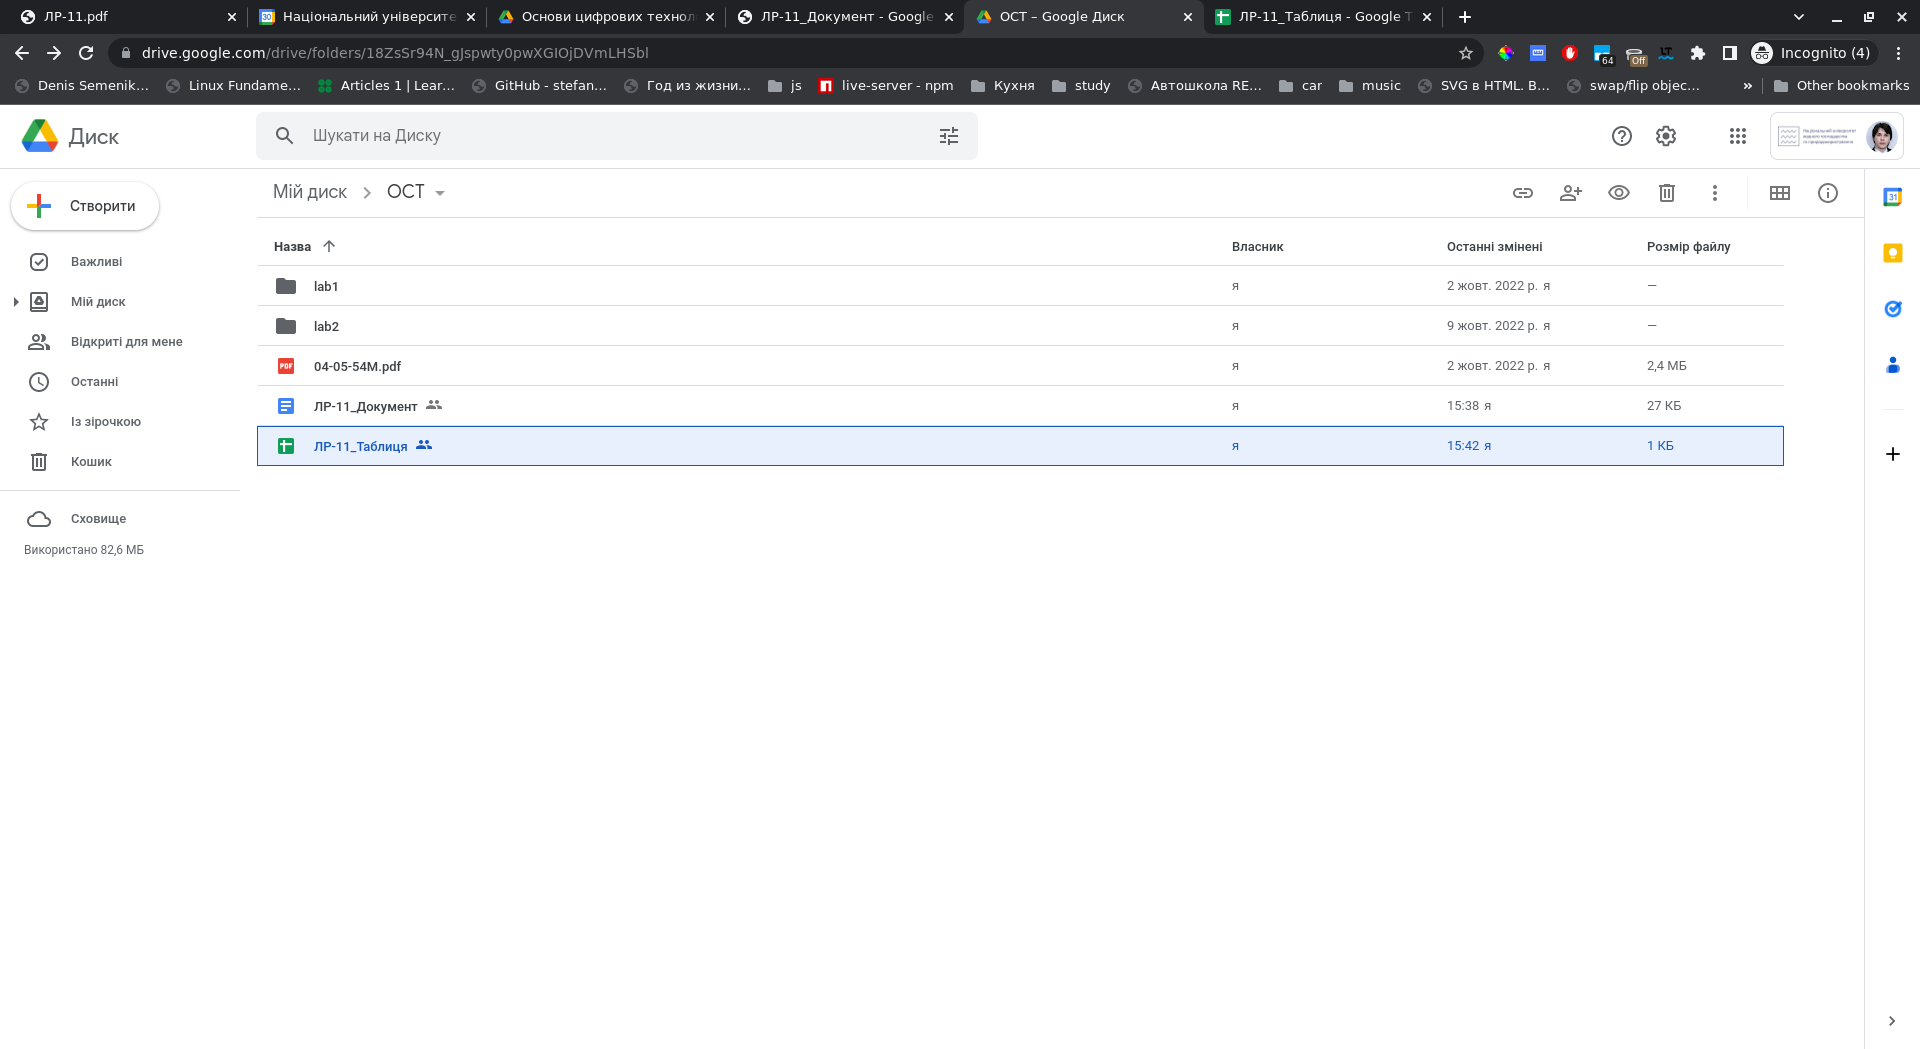Expand the OCT folder breadcrumb dropdown

point(440,193)
